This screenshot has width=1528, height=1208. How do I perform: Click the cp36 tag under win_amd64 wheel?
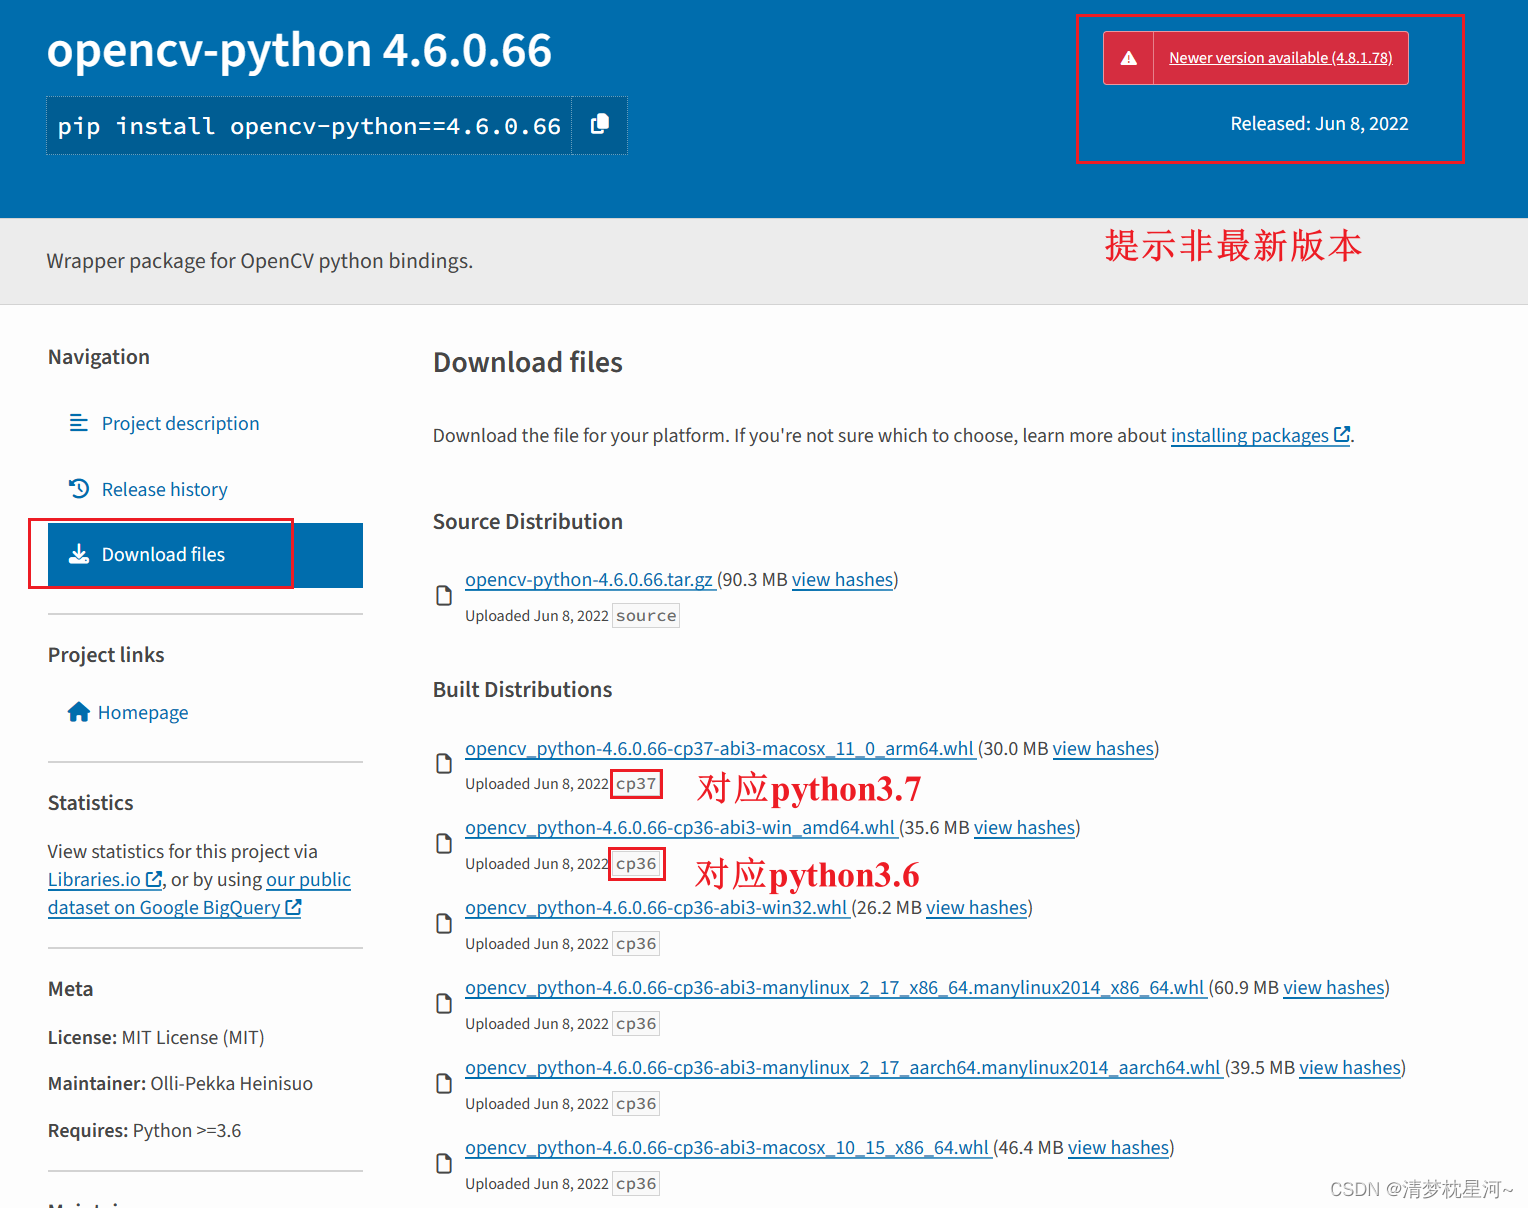click(636, 863)
